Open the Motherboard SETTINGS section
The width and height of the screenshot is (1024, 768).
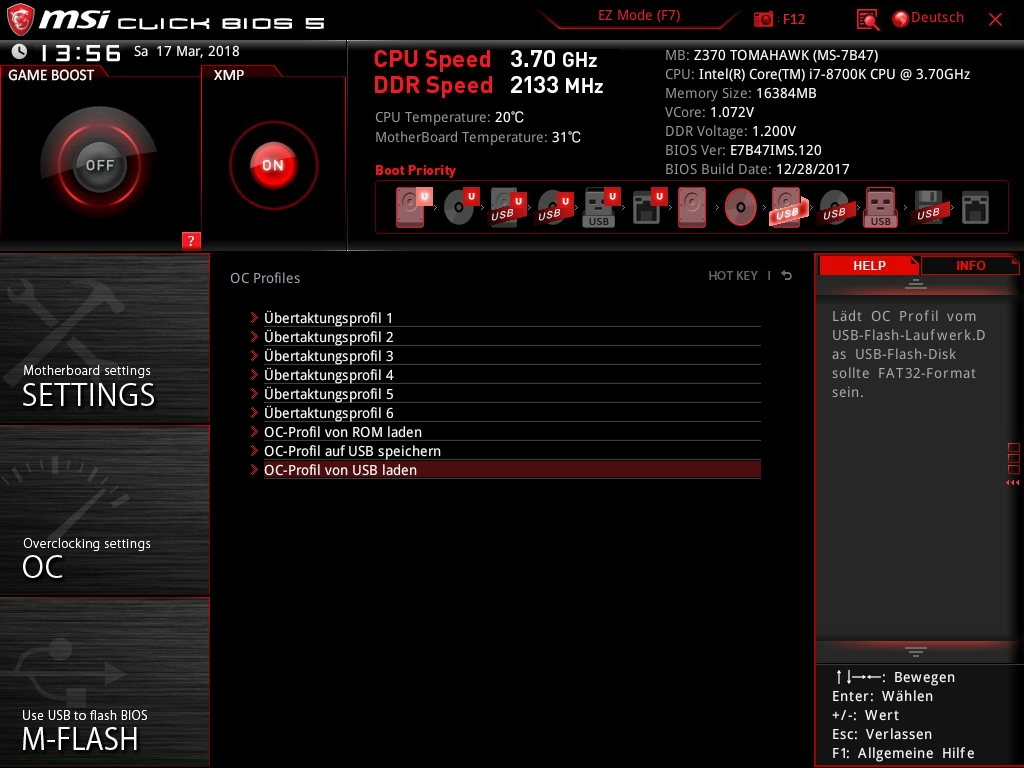[104, 338]
